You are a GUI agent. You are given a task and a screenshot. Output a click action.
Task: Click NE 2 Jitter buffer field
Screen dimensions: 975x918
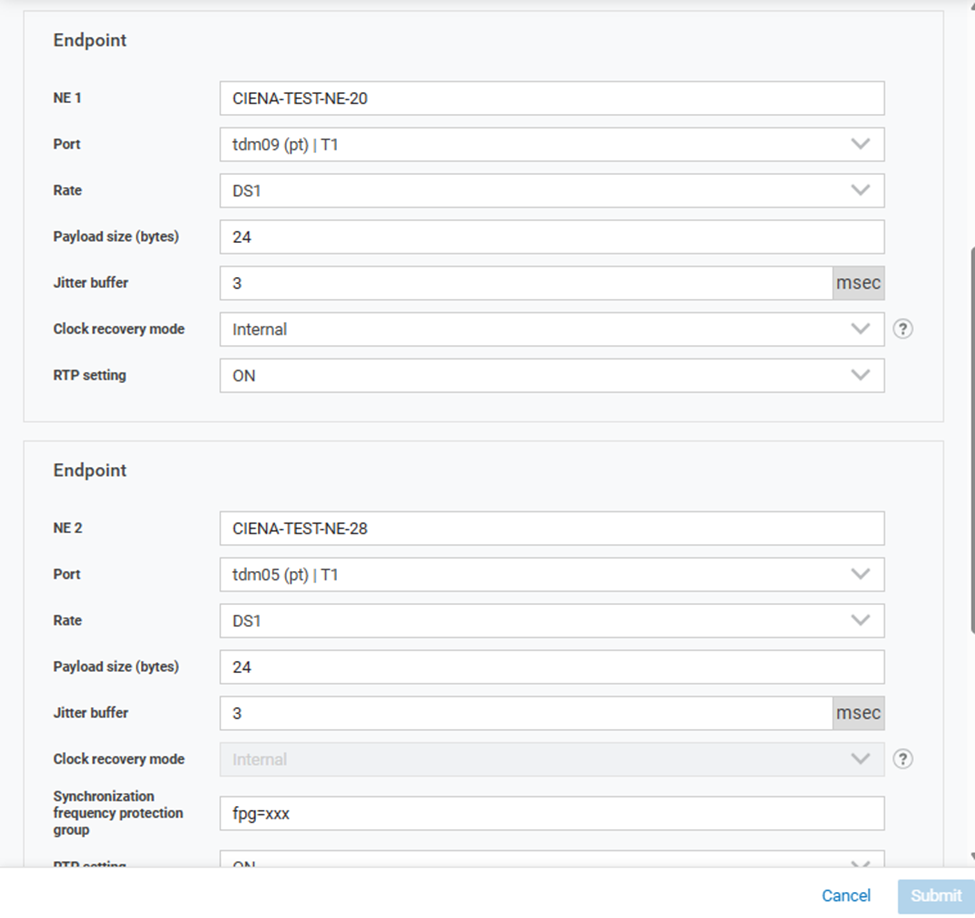526,713
